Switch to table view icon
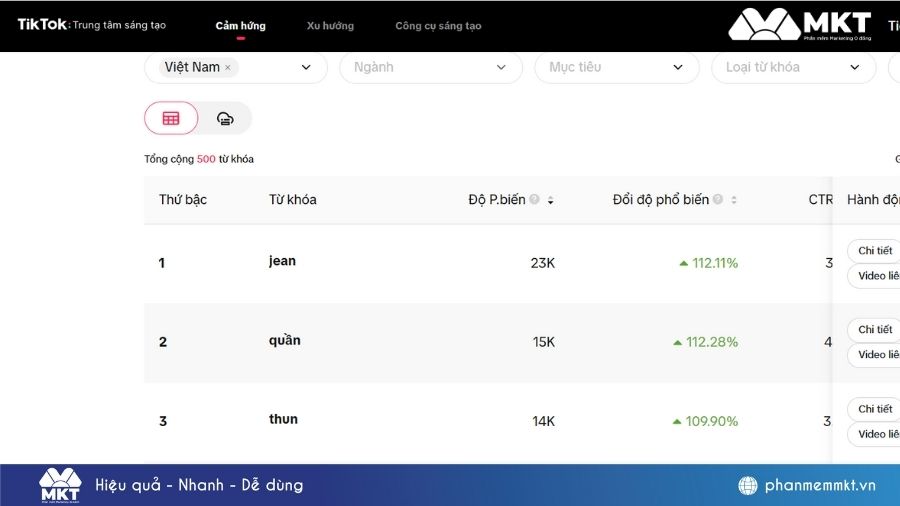900x506 pixels. click(x=171, y=118)
